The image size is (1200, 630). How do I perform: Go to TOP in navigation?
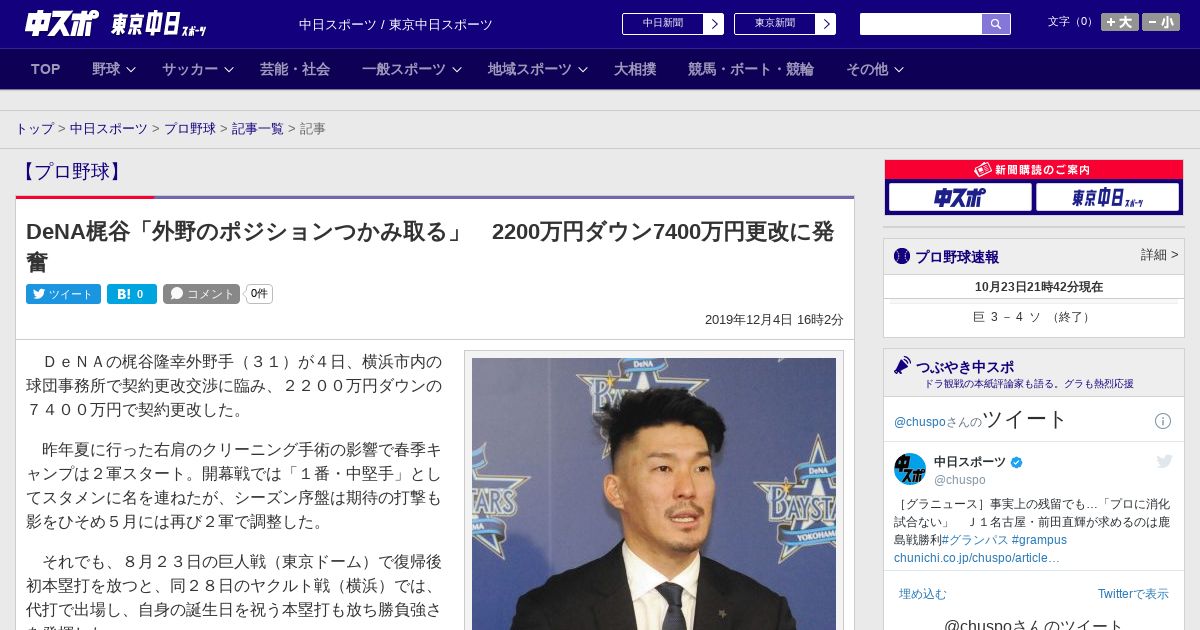point(46,69)
